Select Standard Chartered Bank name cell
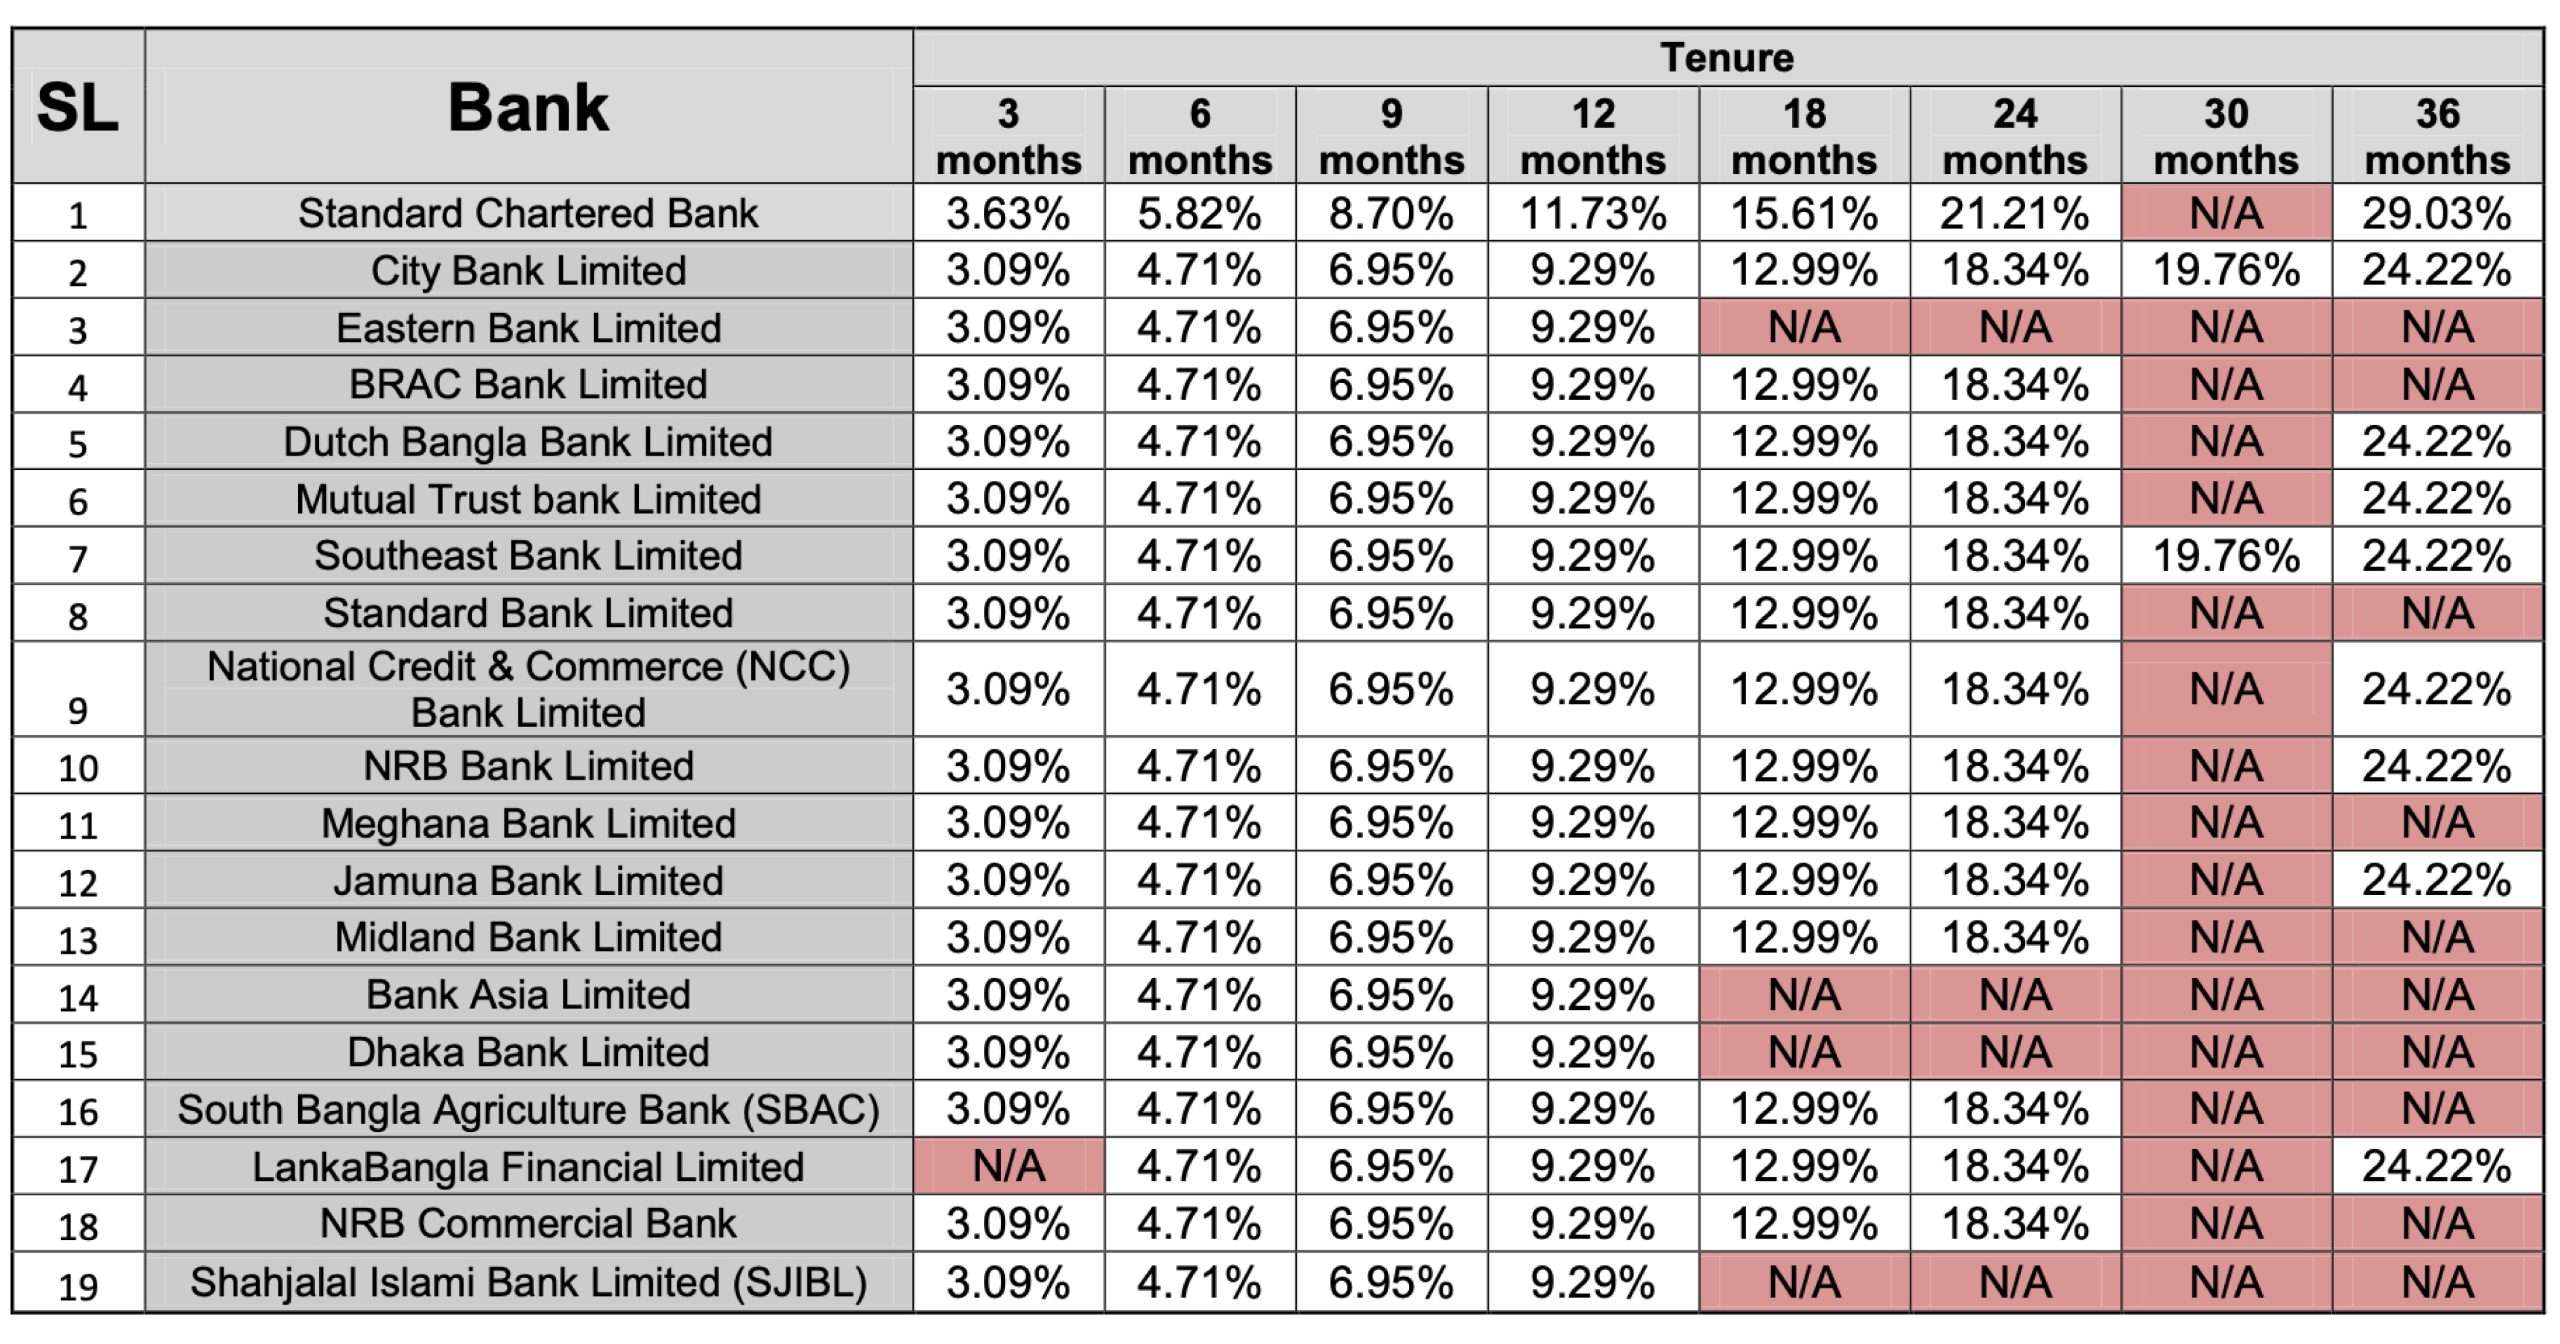This screenshot has width=2560, height=1344. pos(528,213)
